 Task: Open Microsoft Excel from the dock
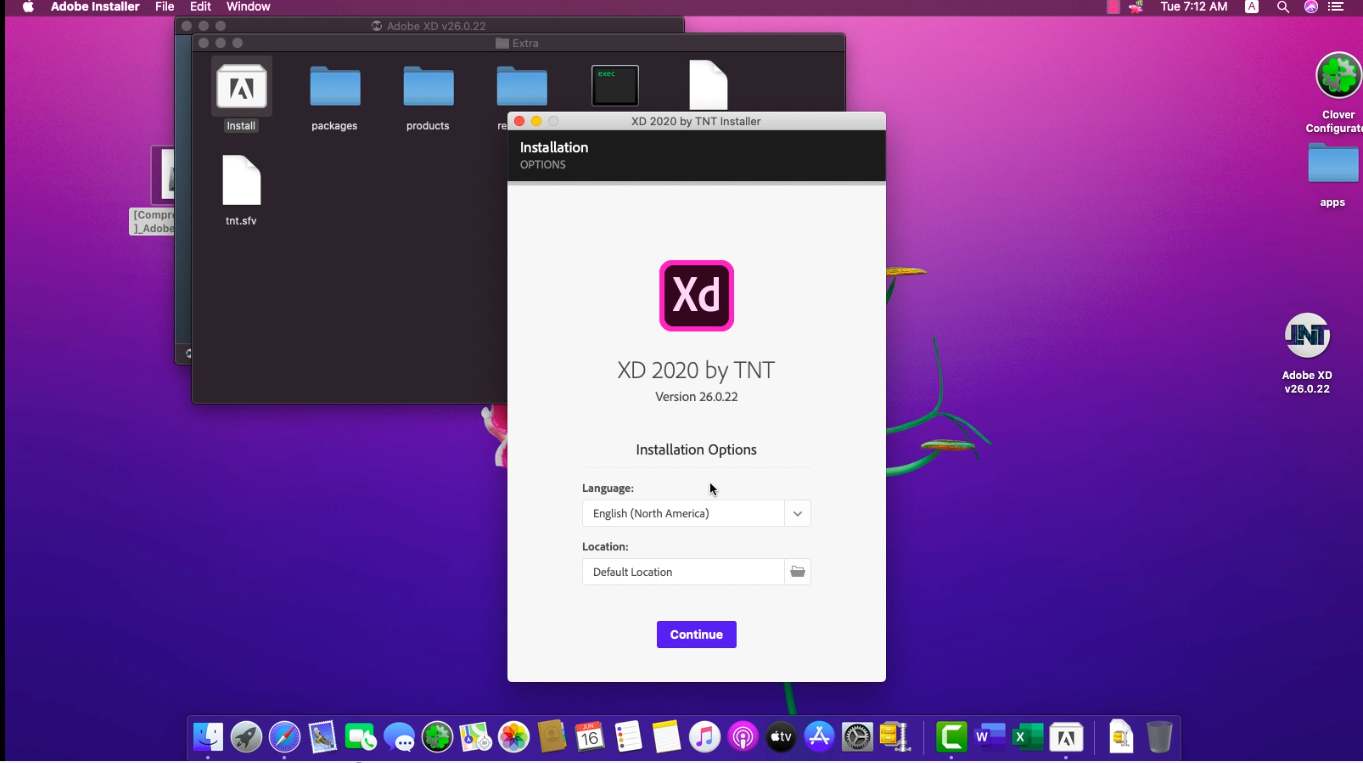1027,738
